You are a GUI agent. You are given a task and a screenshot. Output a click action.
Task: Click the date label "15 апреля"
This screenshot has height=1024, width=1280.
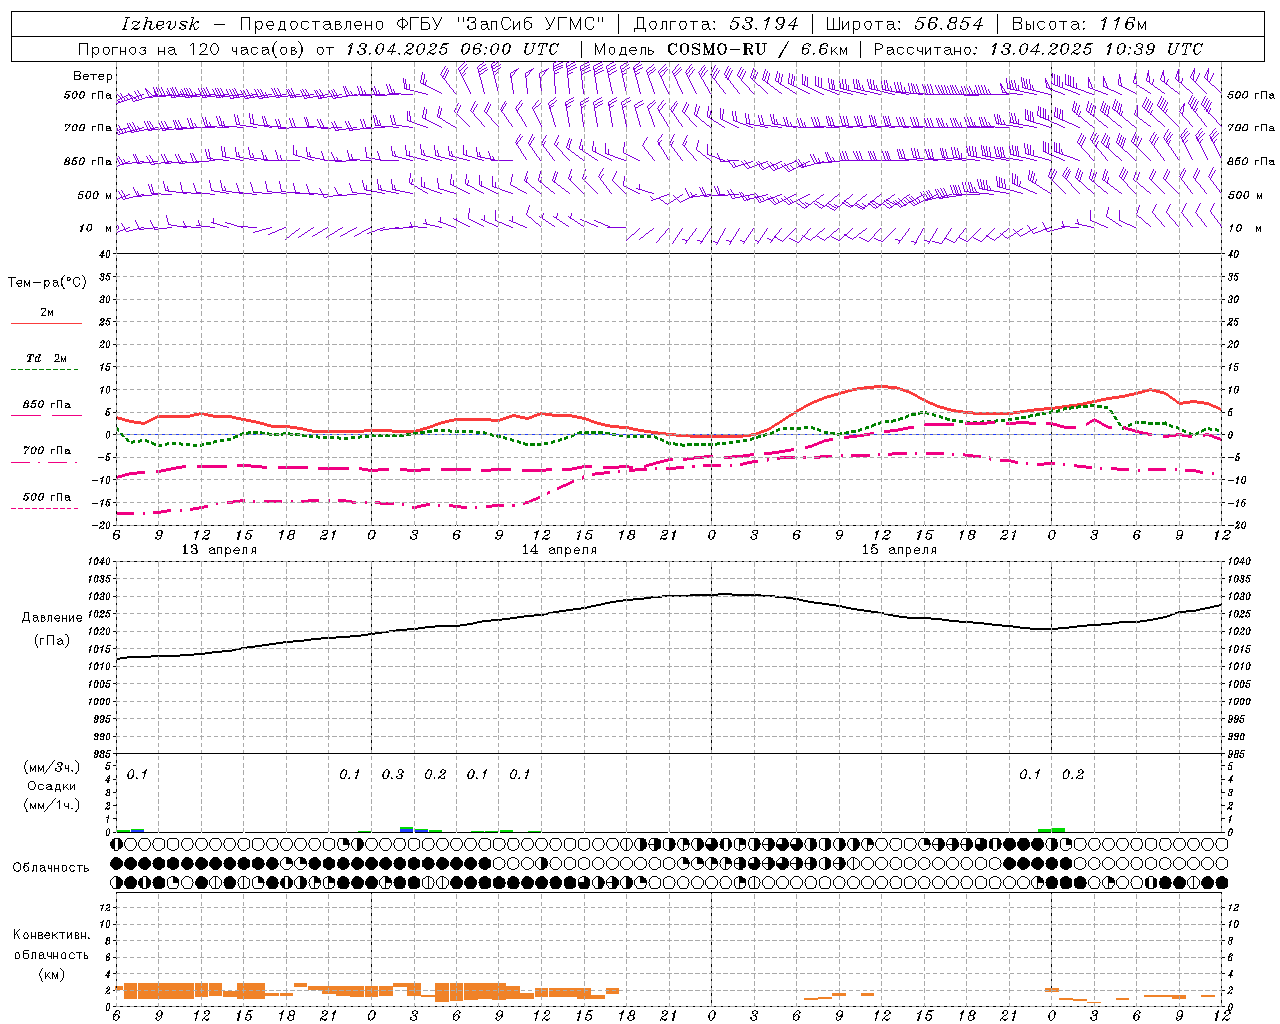899,550
